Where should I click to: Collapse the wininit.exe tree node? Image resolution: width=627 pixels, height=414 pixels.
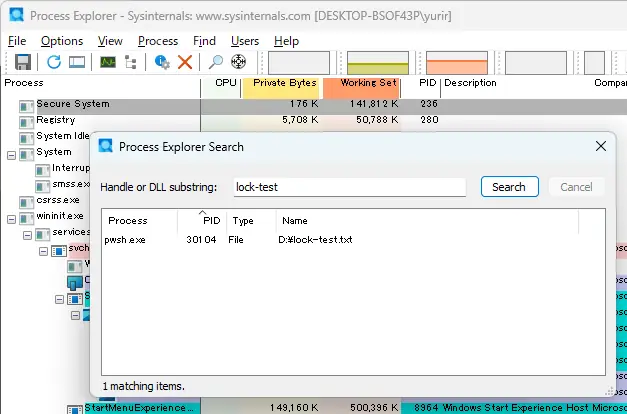point(12,219)
